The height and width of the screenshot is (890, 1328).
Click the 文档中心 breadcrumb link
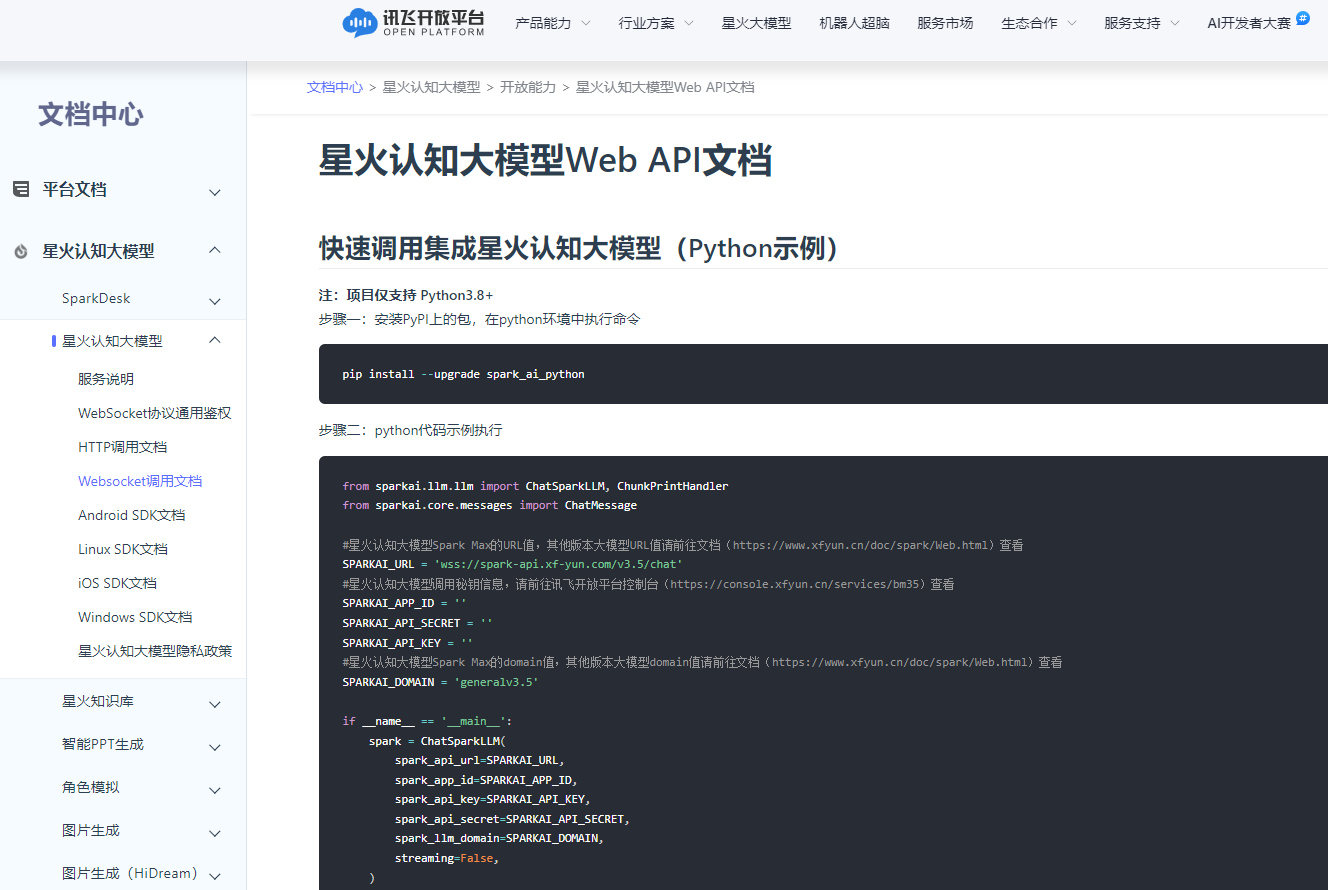335,87
